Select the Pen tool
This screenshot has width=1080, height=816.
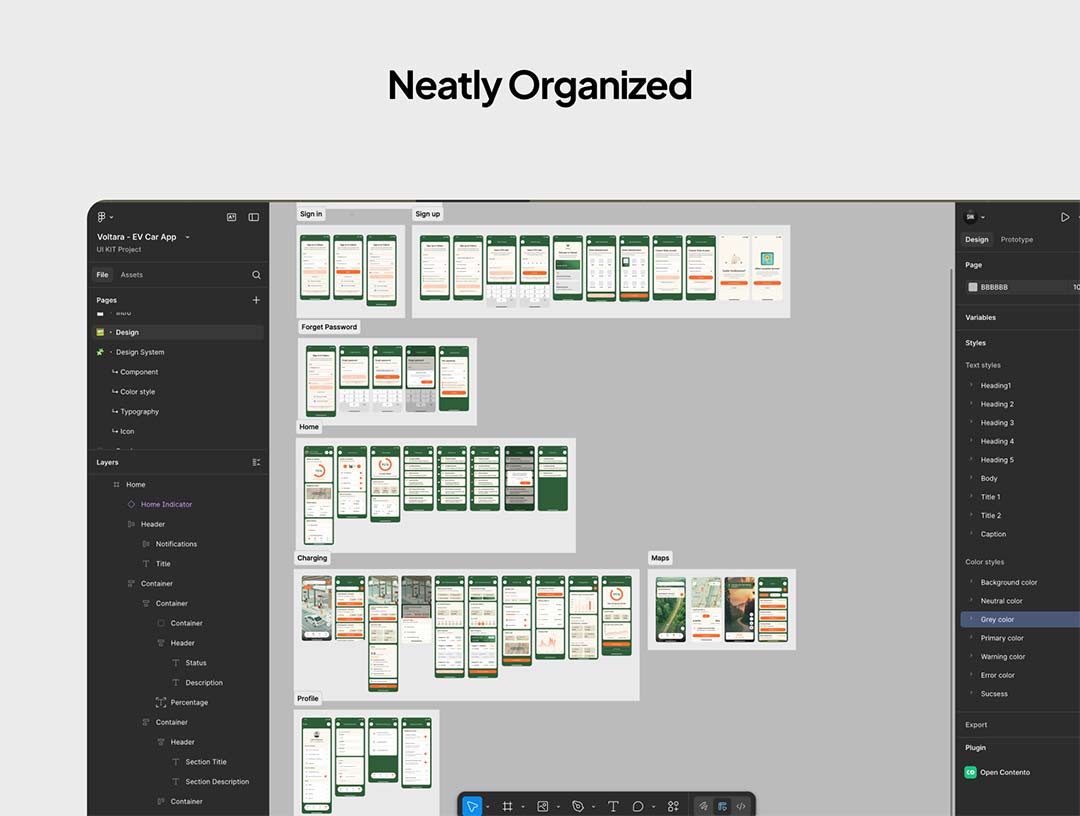click(578, 806)
